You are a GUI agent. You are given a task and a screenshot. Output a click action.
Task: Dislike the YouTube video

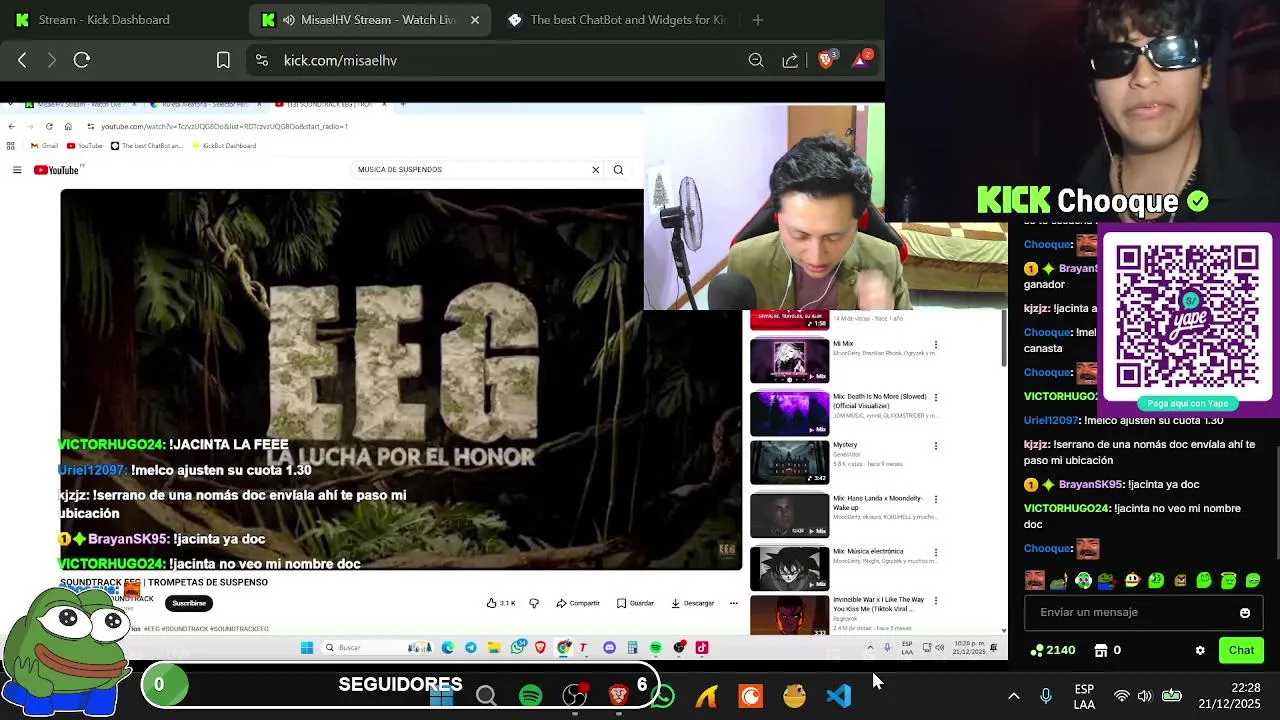point(534,603)
